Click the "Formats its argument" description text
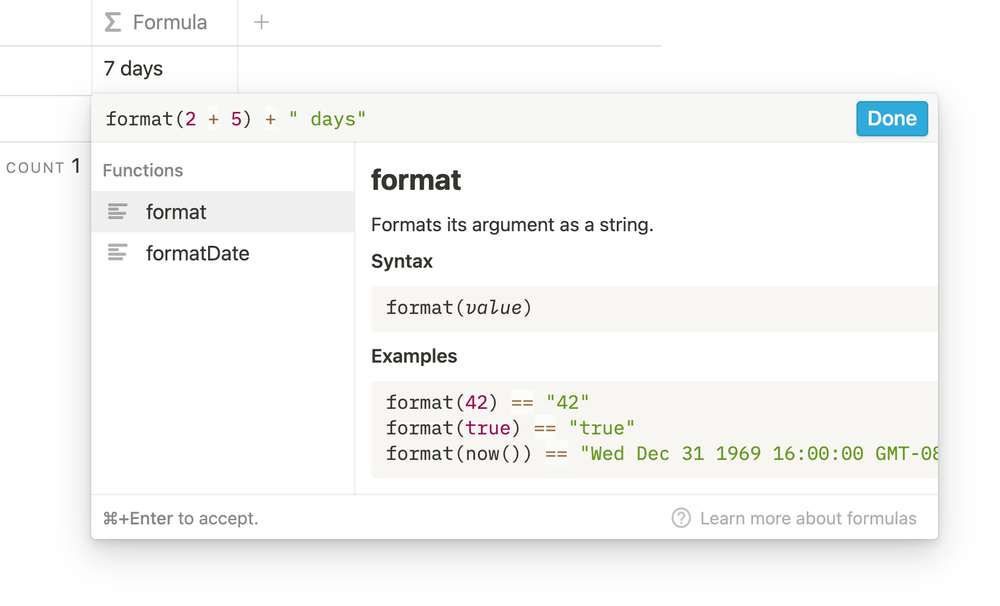 [512, 225]
